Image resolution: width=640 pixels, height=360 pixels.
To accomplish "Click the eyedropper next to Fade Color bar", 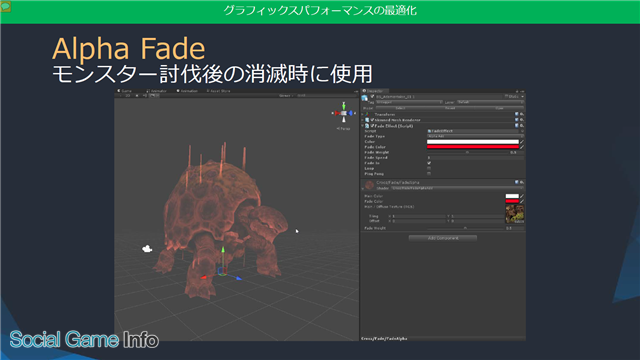I will point(522,147).
